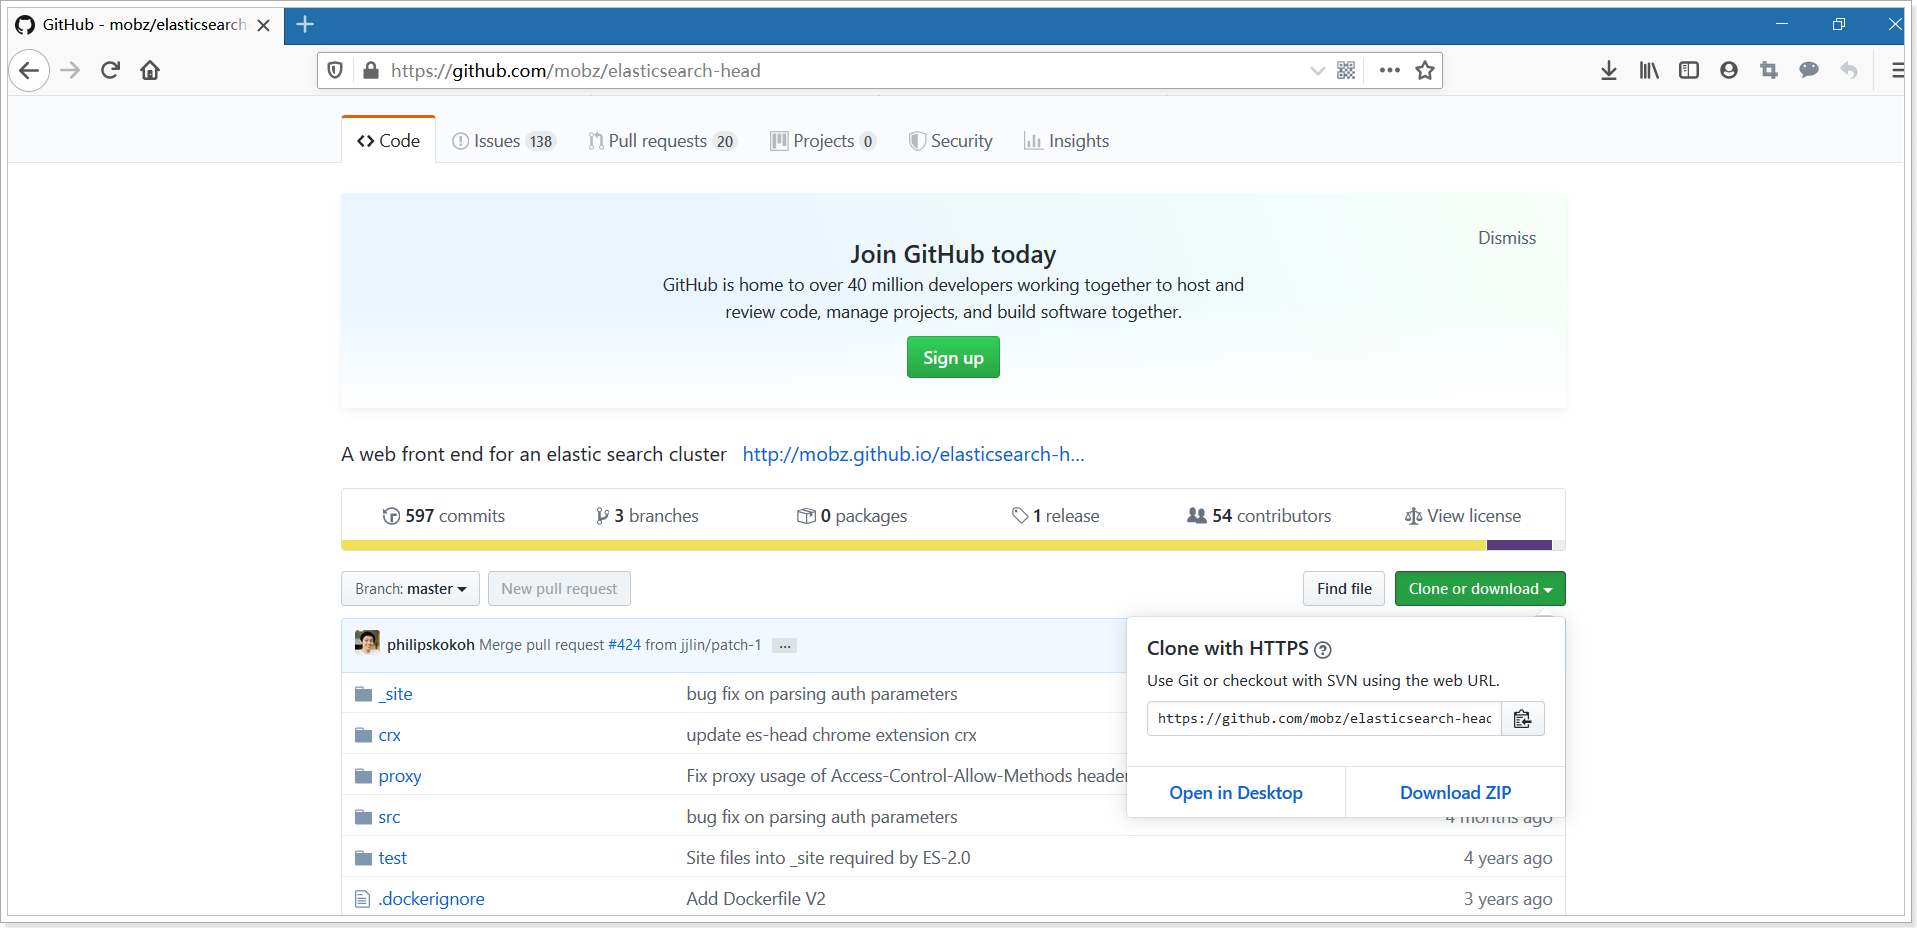Open the proxy folder
This screenshot has height=928, width=1917.
tap(400, 776)
